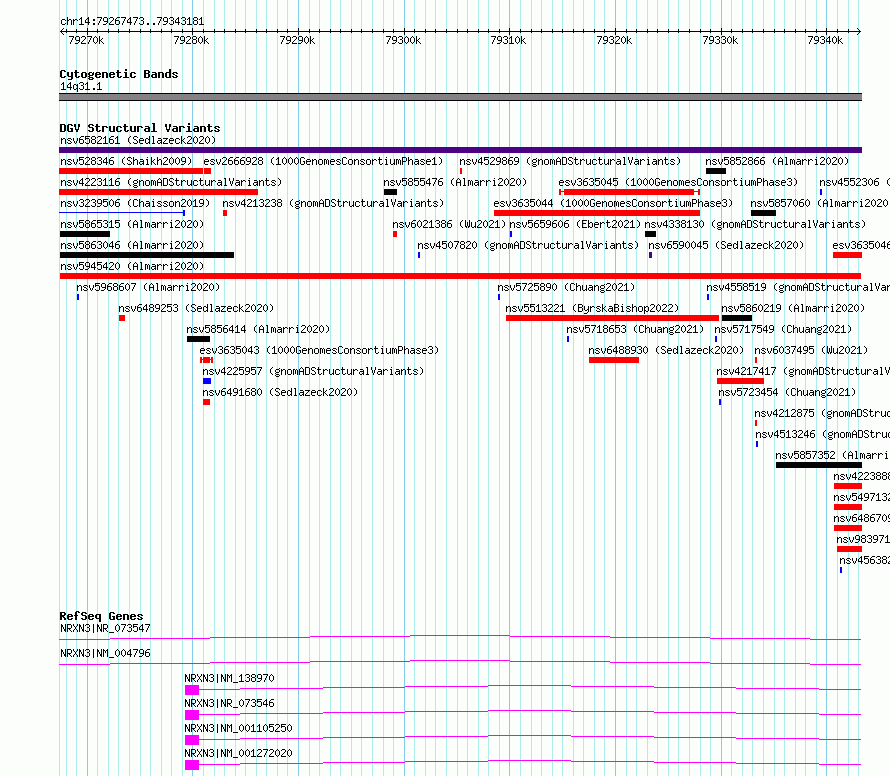Image resolution: width=890 pixels, height=776 pixels.
Task: Open nsv5718653 (Chuang2021) variant
Action: point(635,329)
